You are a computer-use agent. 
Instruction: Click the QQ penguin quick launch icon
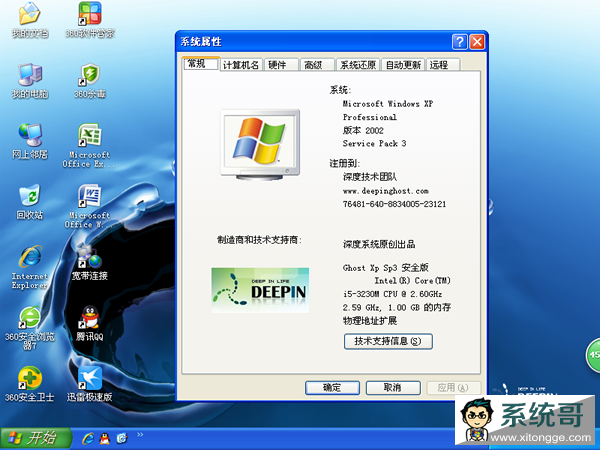point(105,438)
